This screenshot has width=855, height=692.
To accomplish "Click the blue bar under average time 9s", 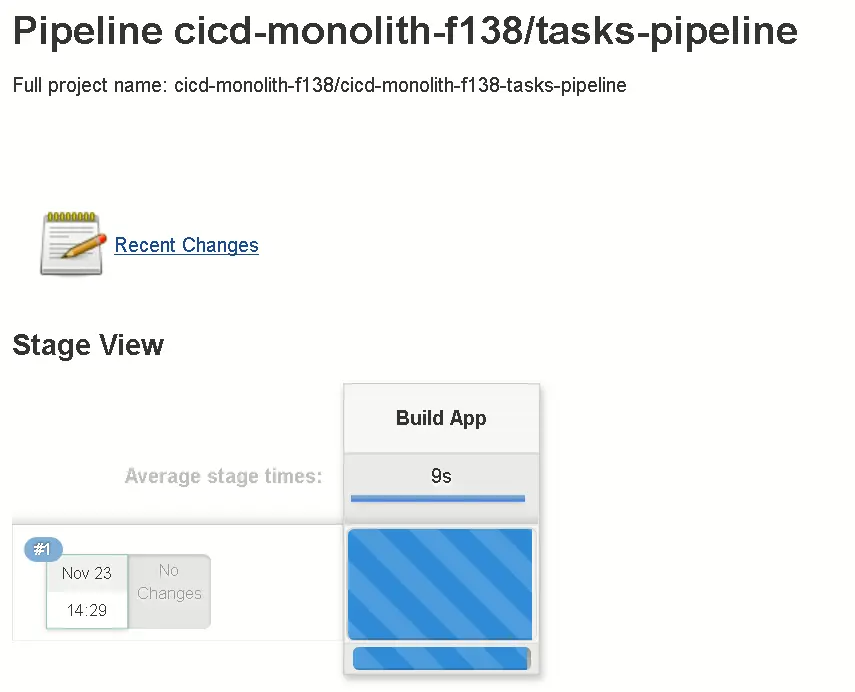I will (x=438, y=498).
